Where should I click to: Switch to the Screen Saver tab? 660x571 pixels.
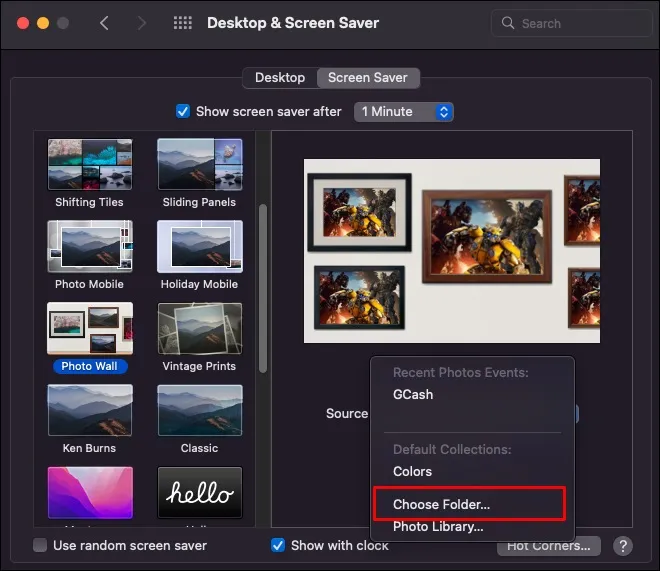point(368,78)
